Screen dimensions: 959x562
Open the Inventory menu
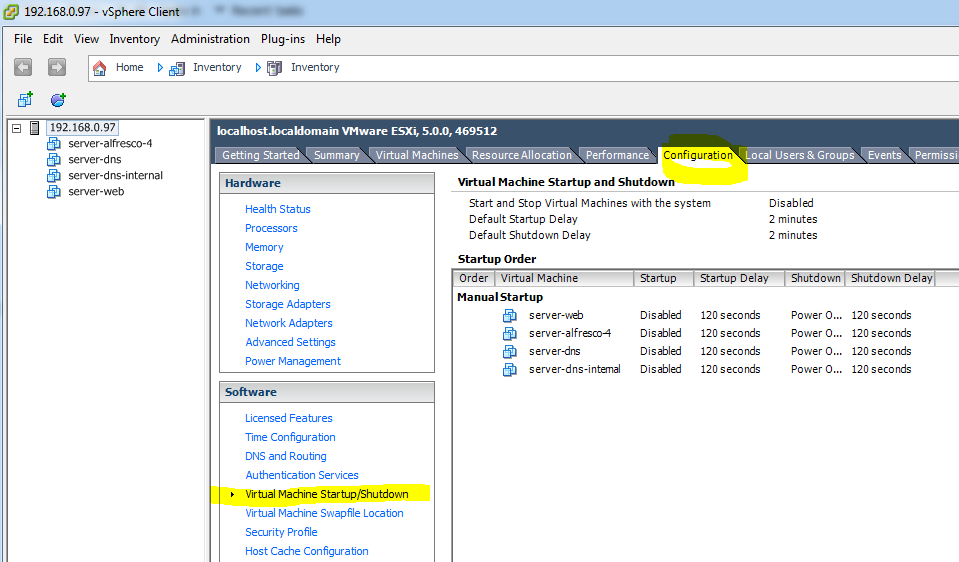[x=135, y=39]
